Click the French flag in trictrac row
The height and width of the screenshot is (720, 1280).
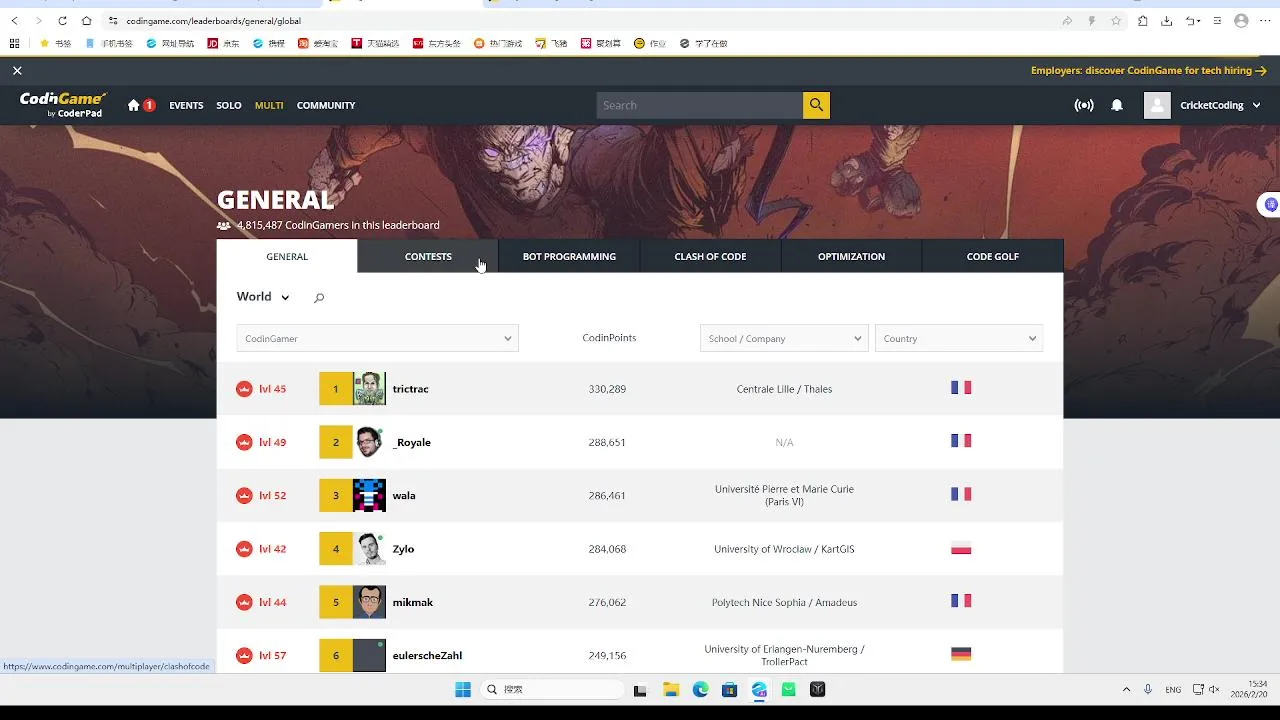[x=961, y=388]
